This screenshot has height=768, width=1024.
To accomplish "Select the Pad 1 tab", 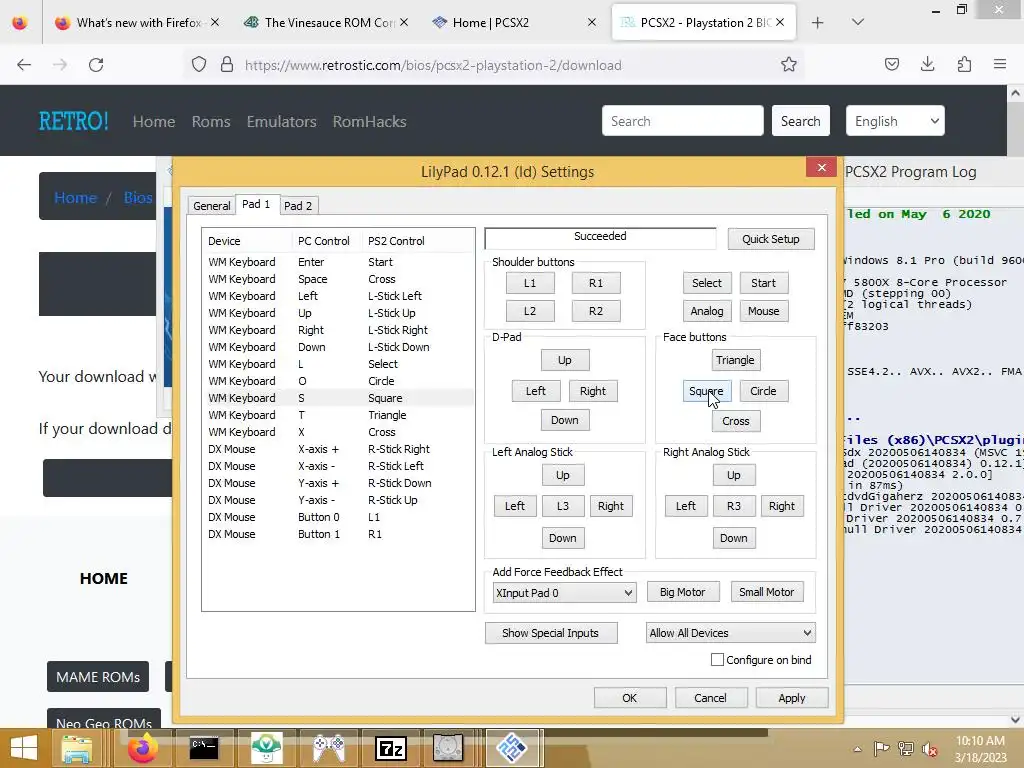I will 256,204.
